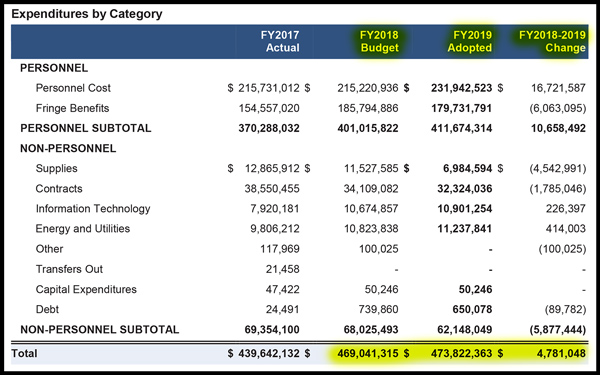Select the highlighted 'FY2018 Budget' column header

click(379, 41)
